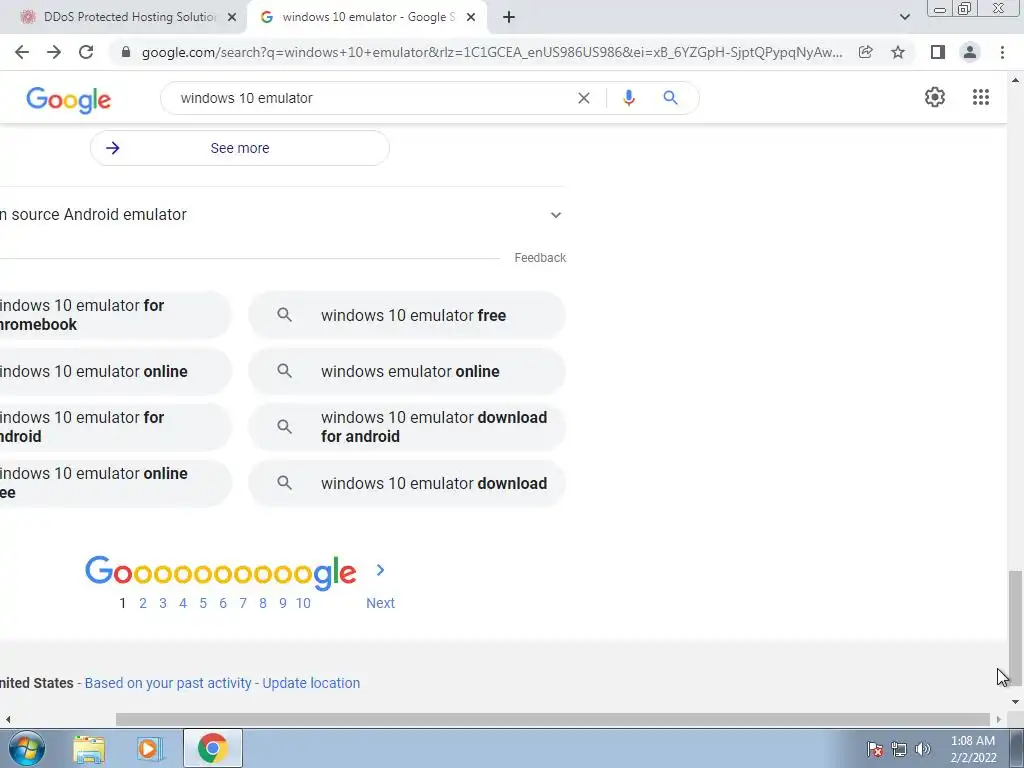
Task: Open windows 10 emulator online free suggestion
Action: [x=116, y=483]
